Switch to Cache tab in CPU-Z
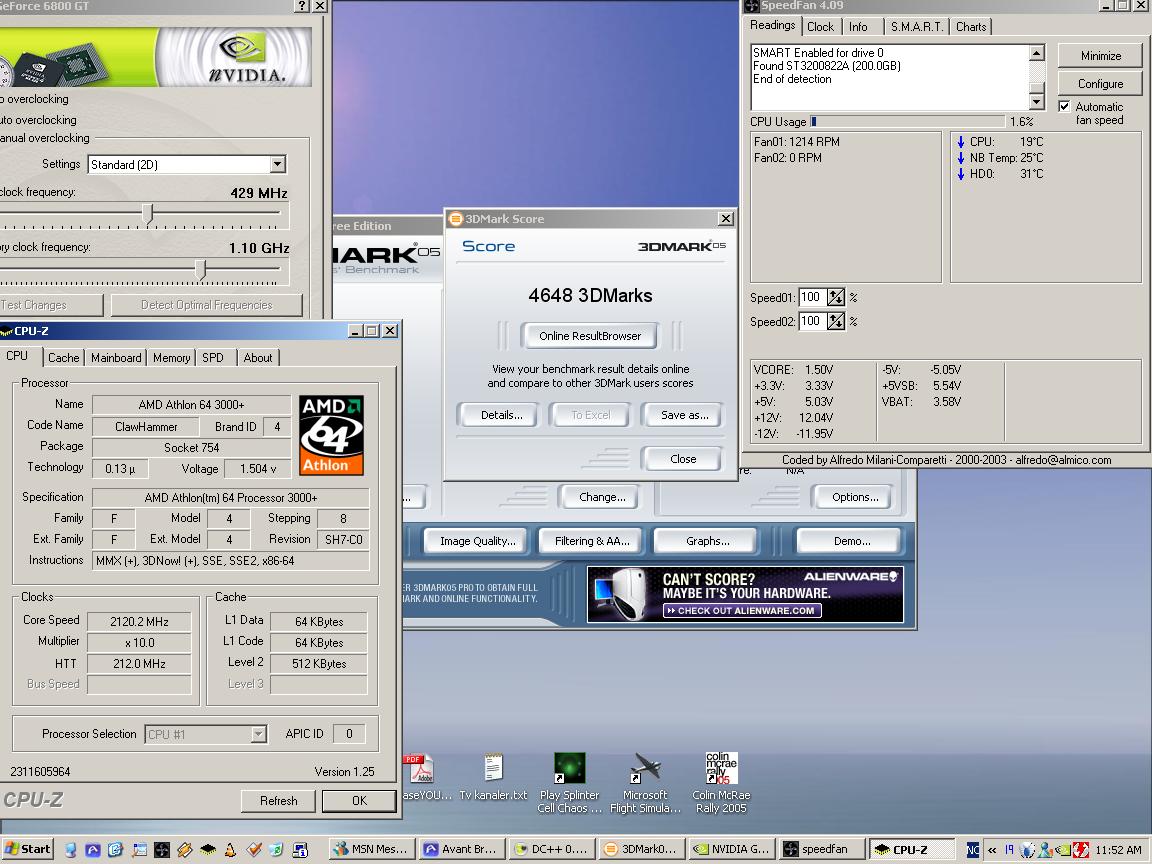 point(63,358)
